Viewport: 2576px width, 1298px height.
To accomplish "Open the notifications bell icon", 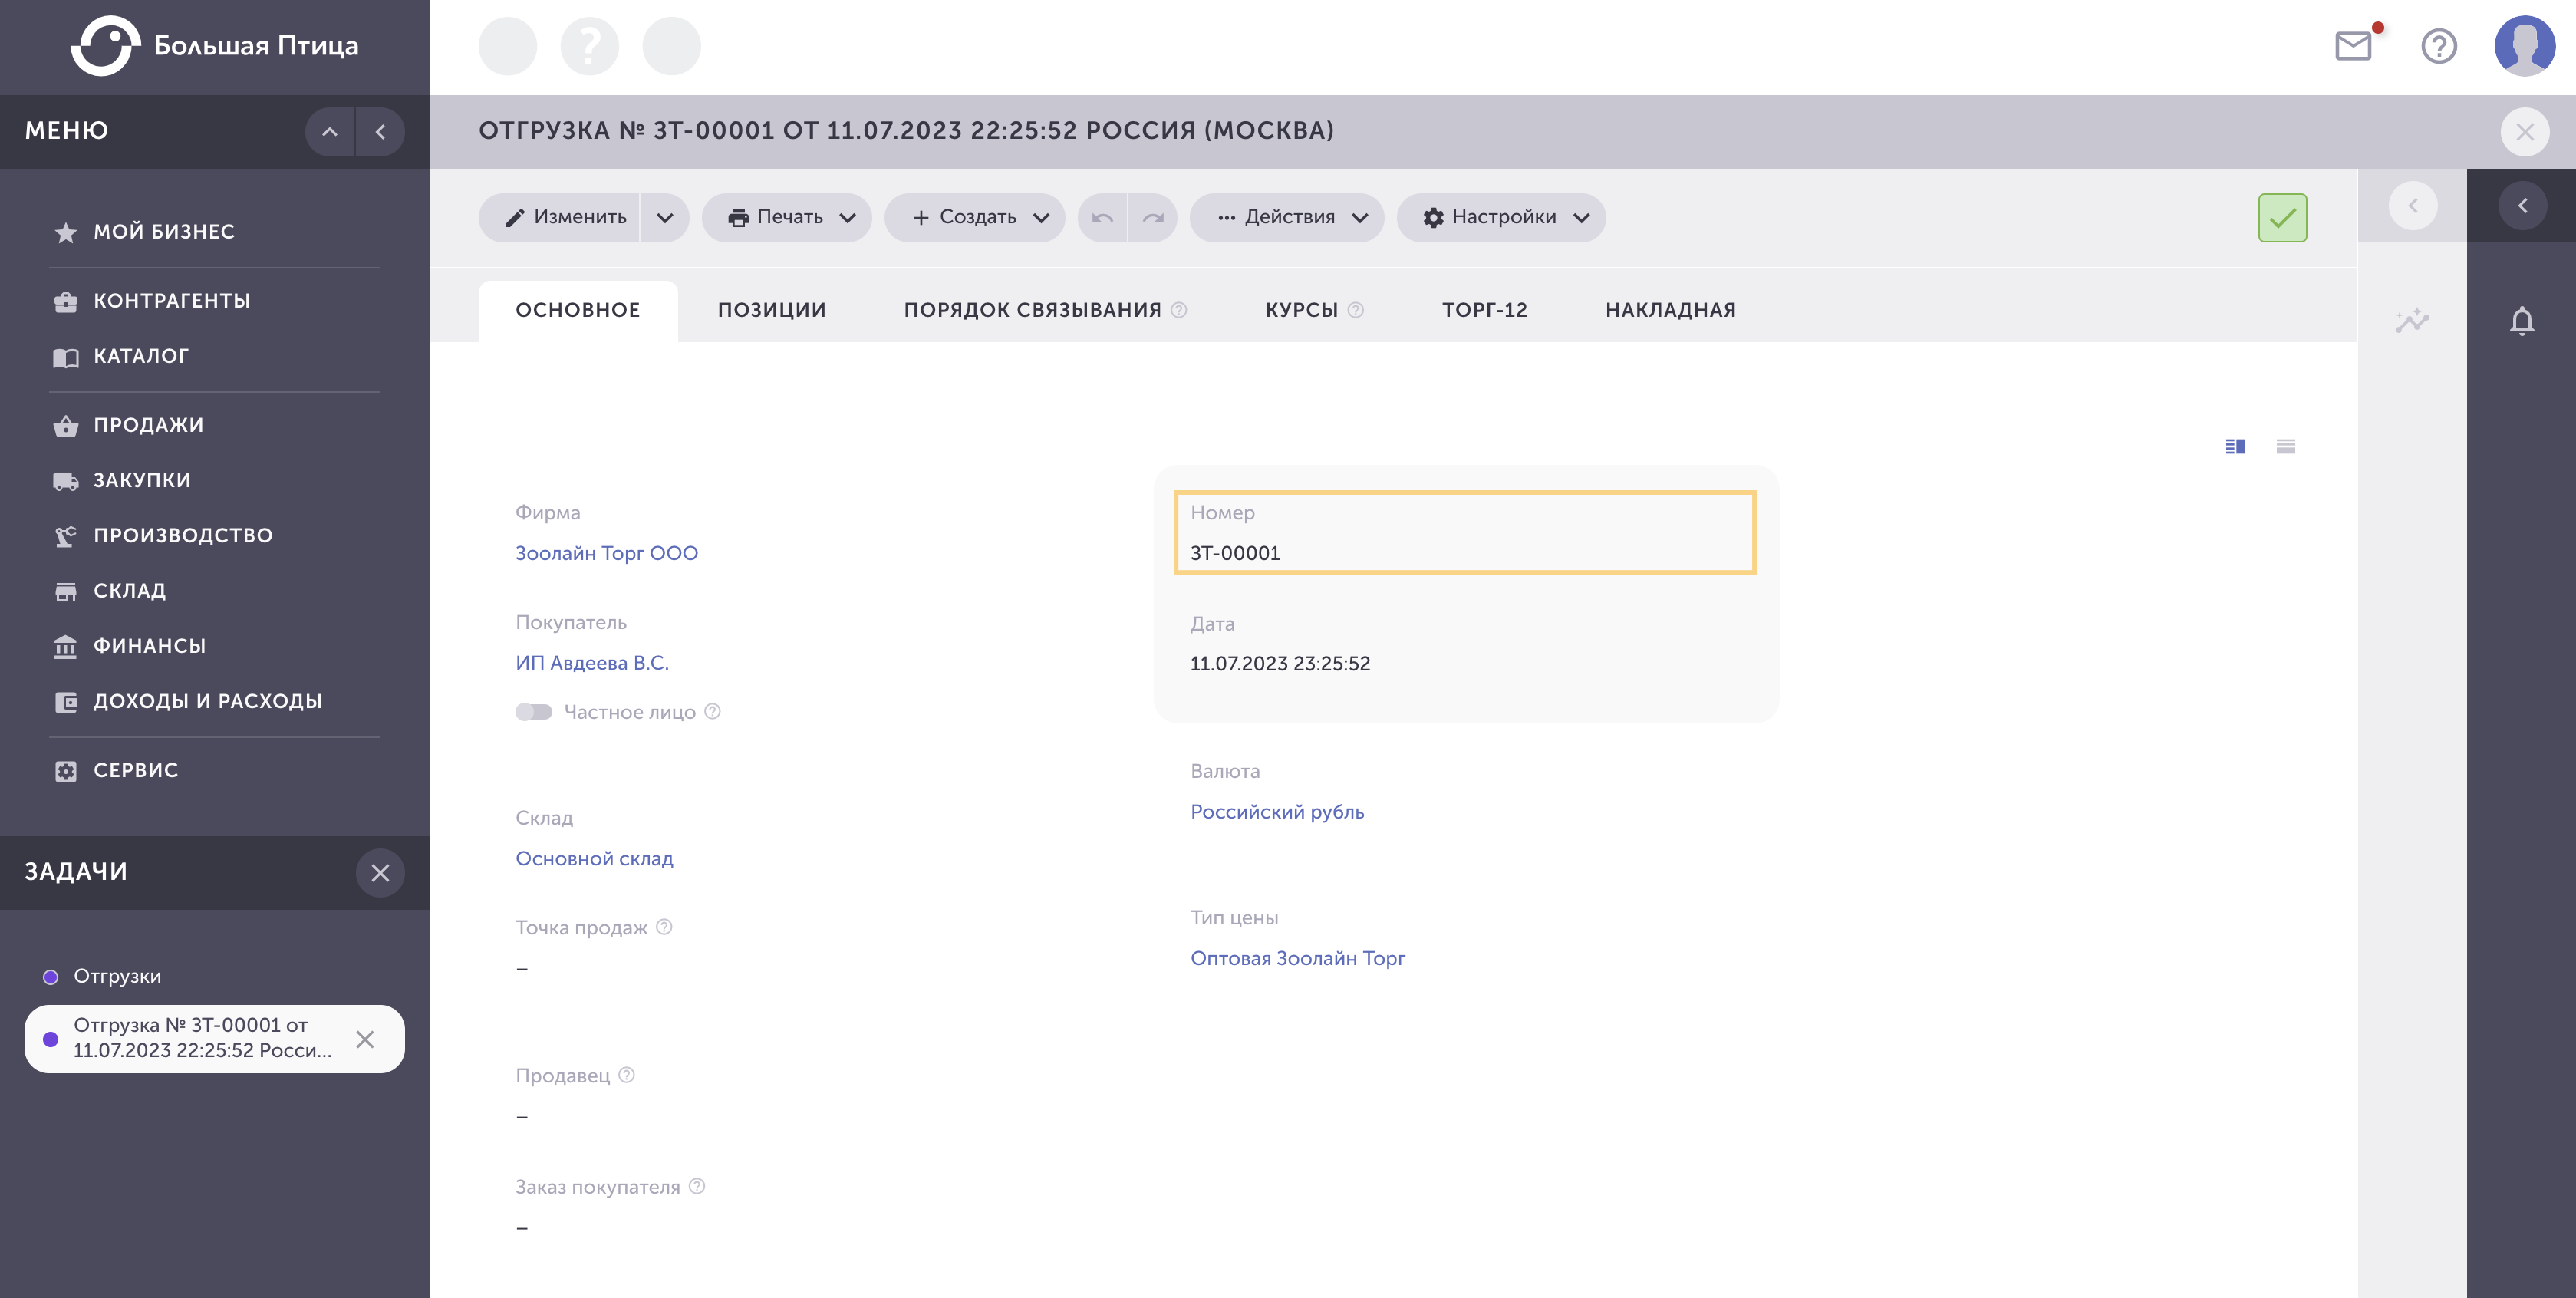I will click(2522, 321).
